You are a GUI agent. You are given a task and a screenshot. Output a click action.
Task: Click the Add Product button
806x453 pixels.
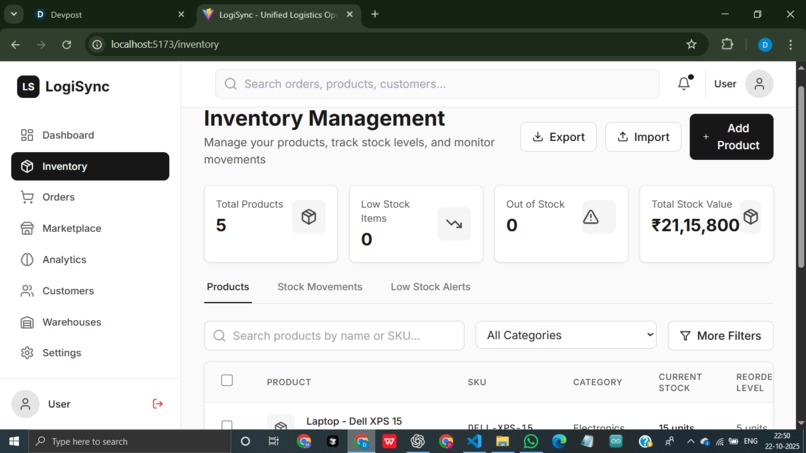[x=731, y=137]
